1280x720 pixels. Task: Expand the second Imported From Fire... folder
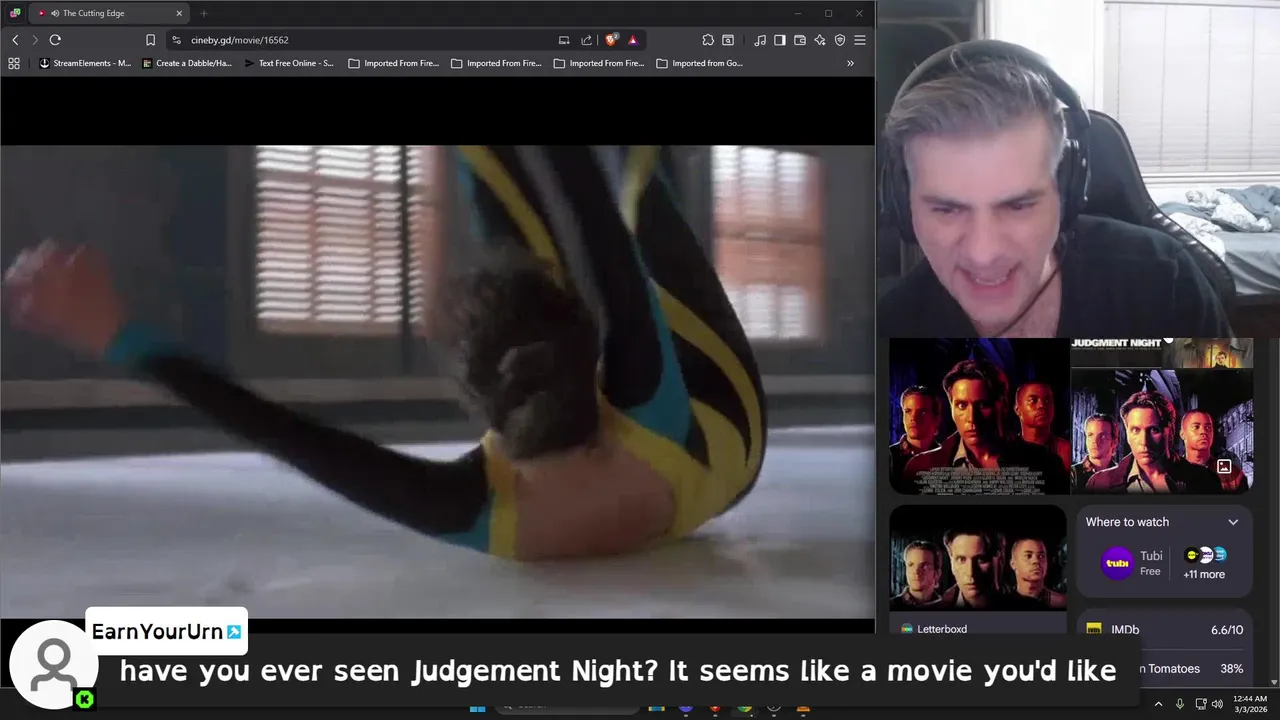coord(496,63)
